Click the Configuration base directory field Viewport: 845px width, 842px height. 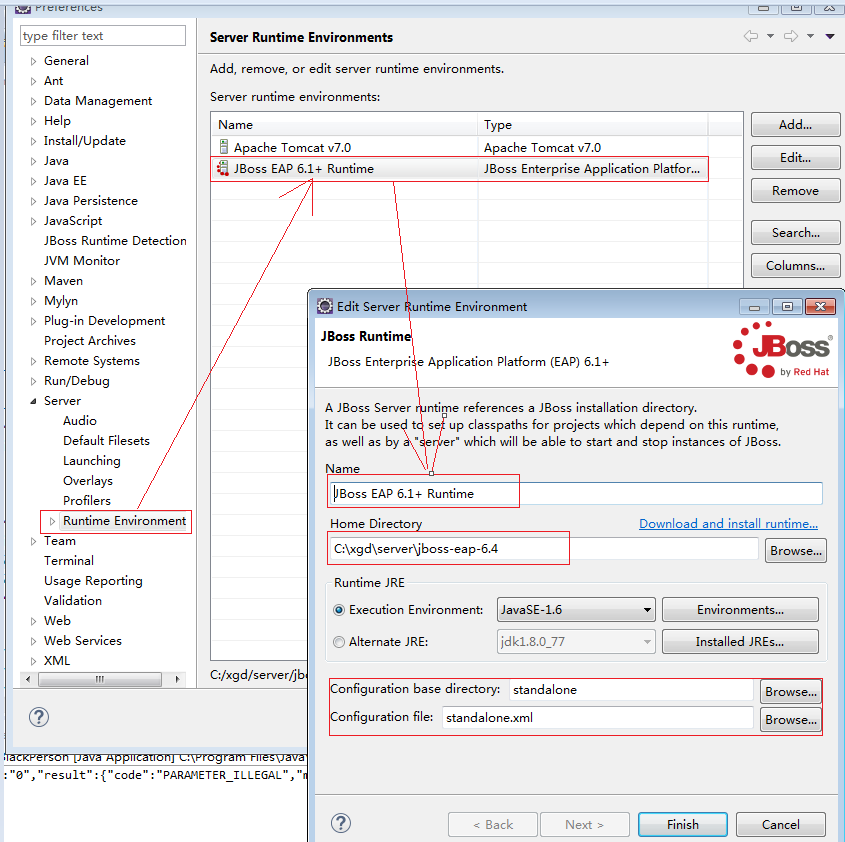click(x=631, y=689)
